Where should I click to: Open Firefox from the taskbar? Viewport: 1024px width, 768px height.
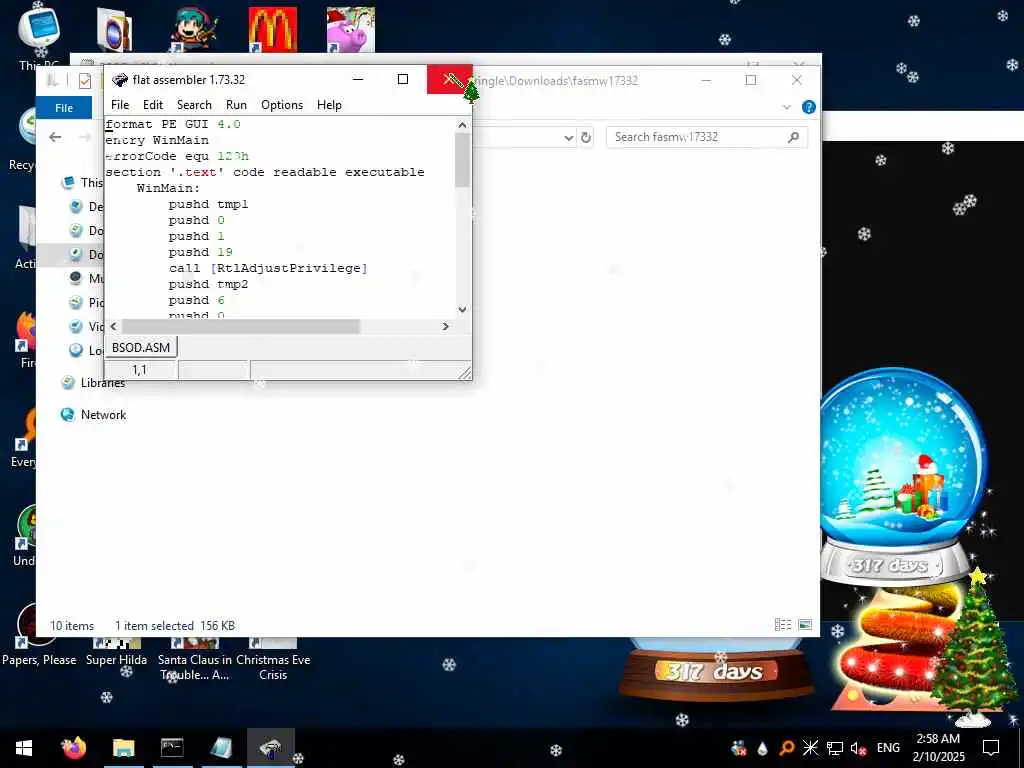coord(74,748)
